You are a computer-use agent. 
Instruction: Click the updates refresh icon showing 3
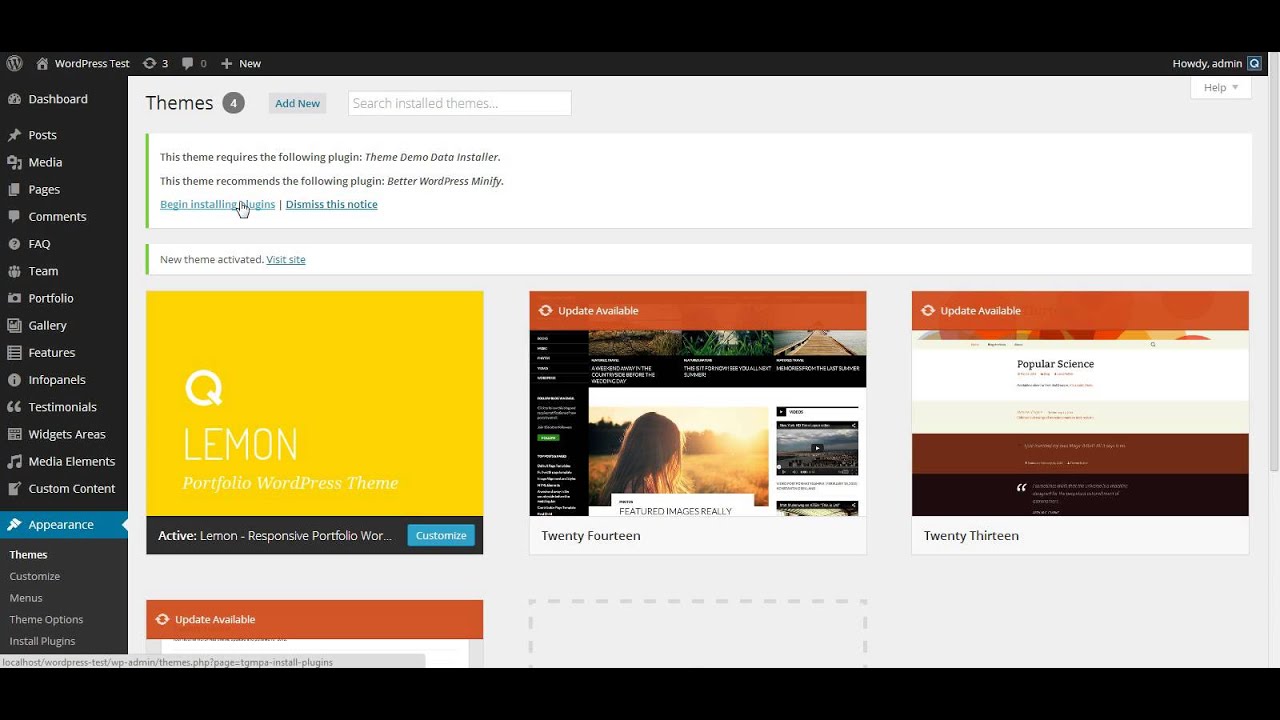pyautogui.click(x=149, y=63)
